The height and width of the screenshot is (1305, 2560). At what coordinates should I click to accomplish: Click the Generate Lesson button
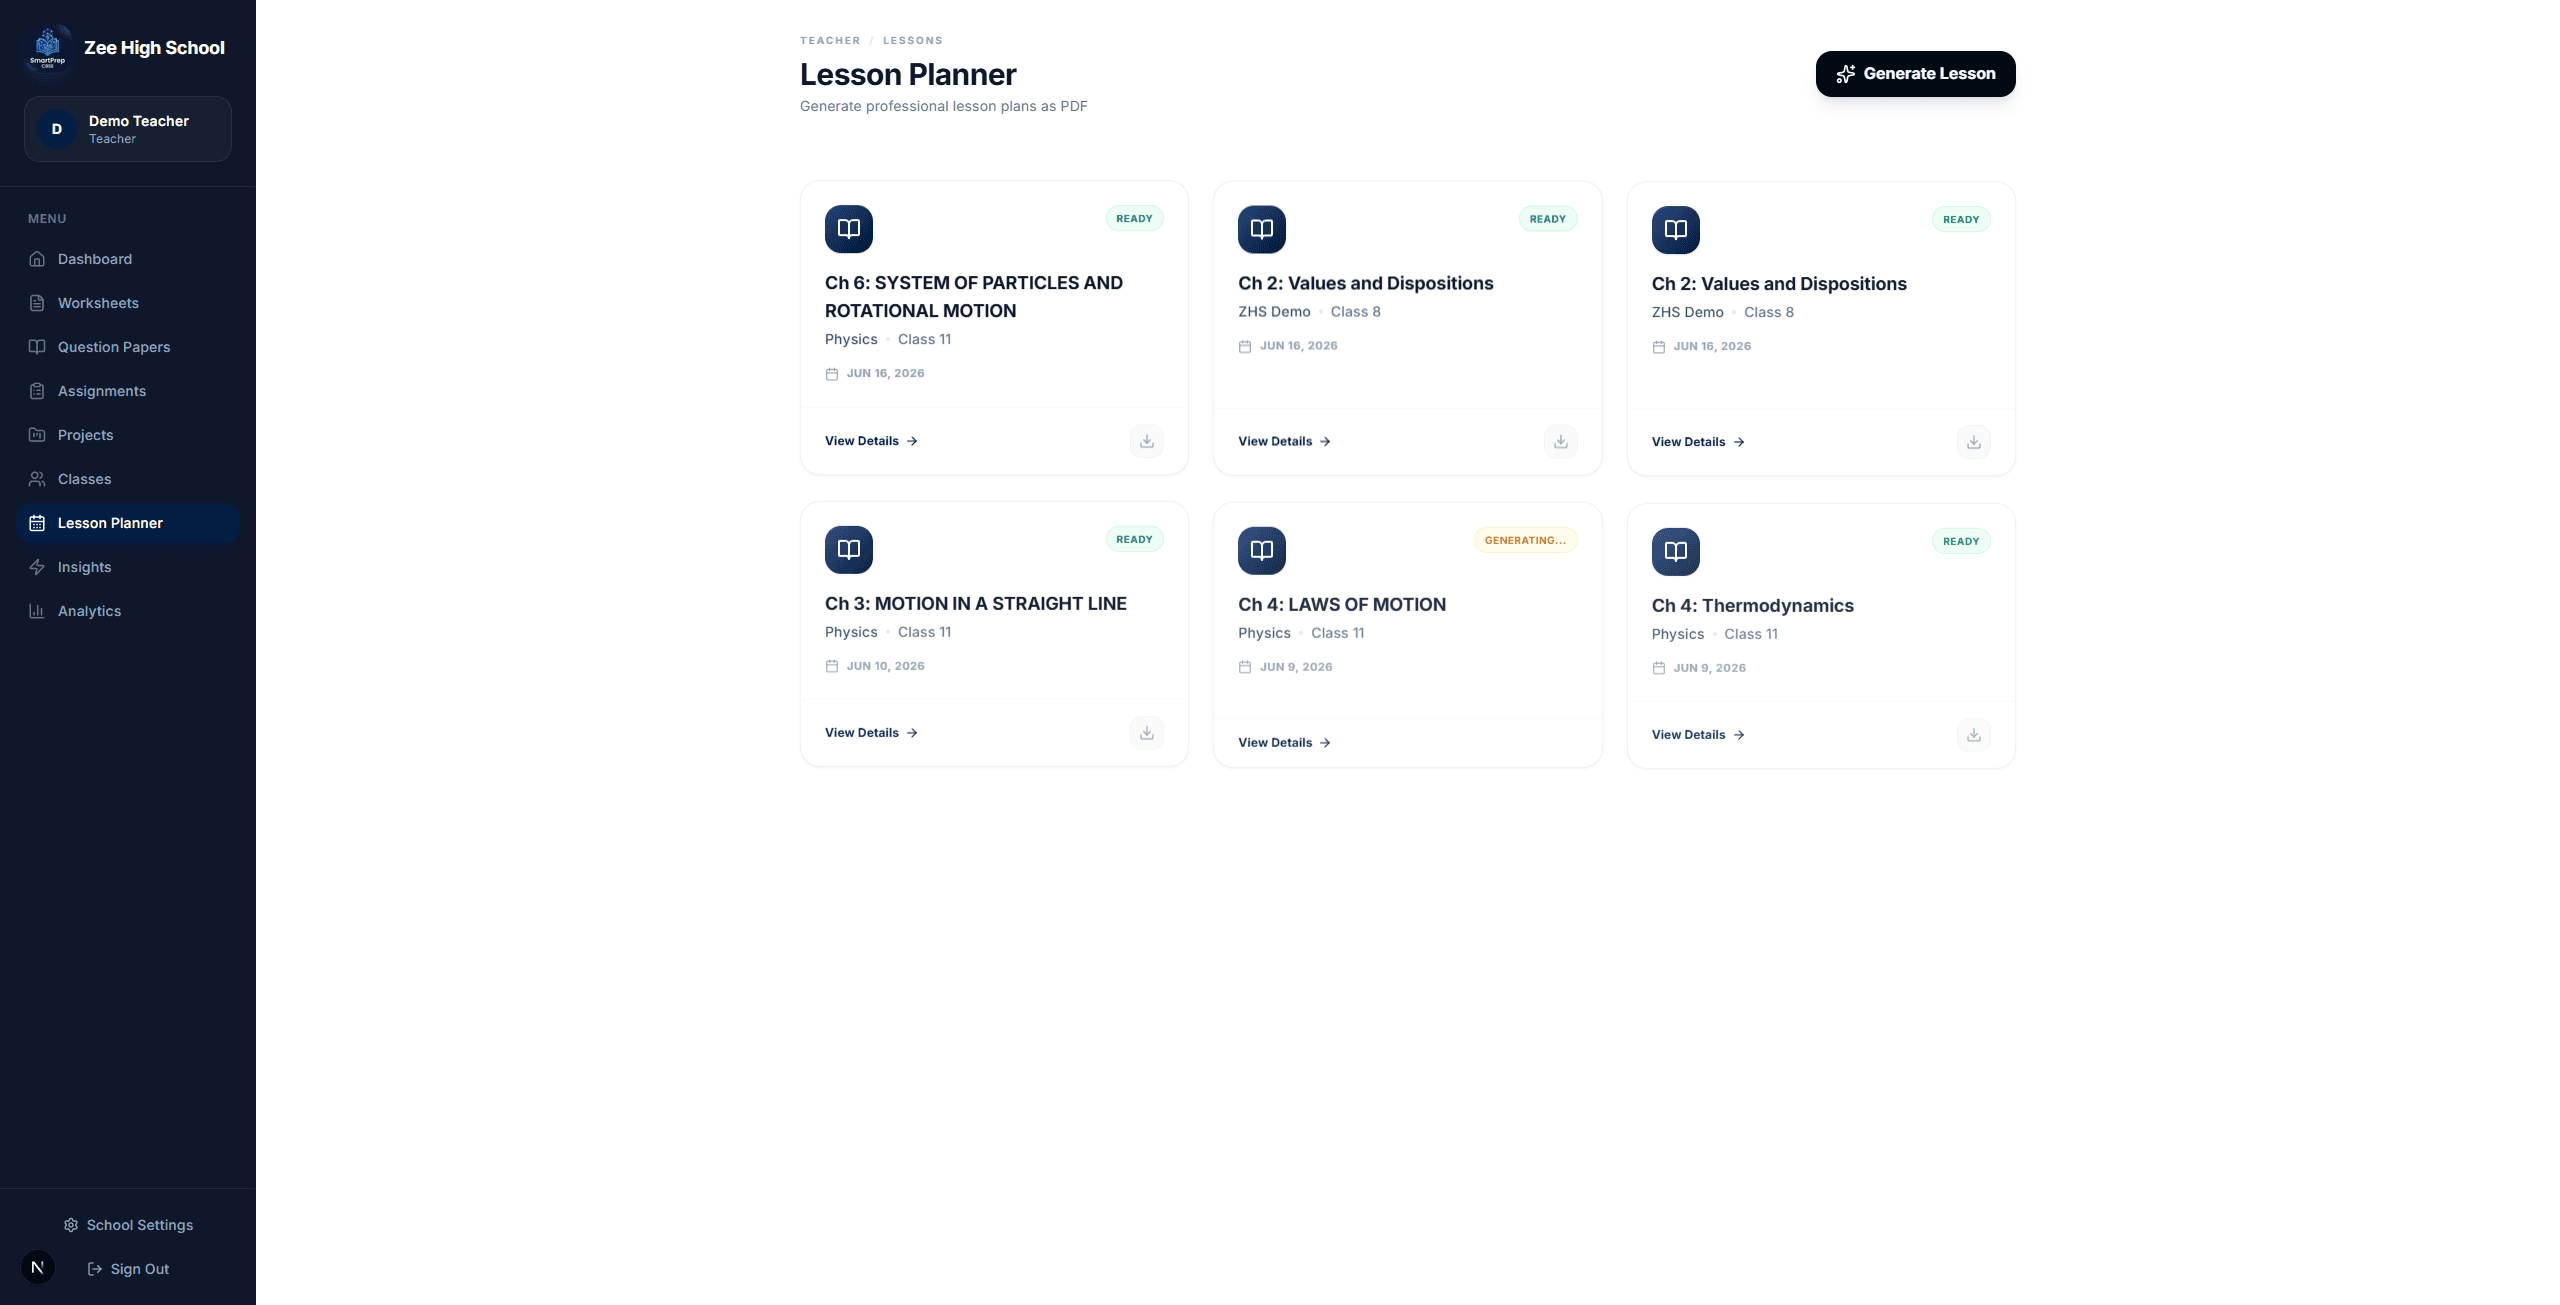[x=1915, y=74]
